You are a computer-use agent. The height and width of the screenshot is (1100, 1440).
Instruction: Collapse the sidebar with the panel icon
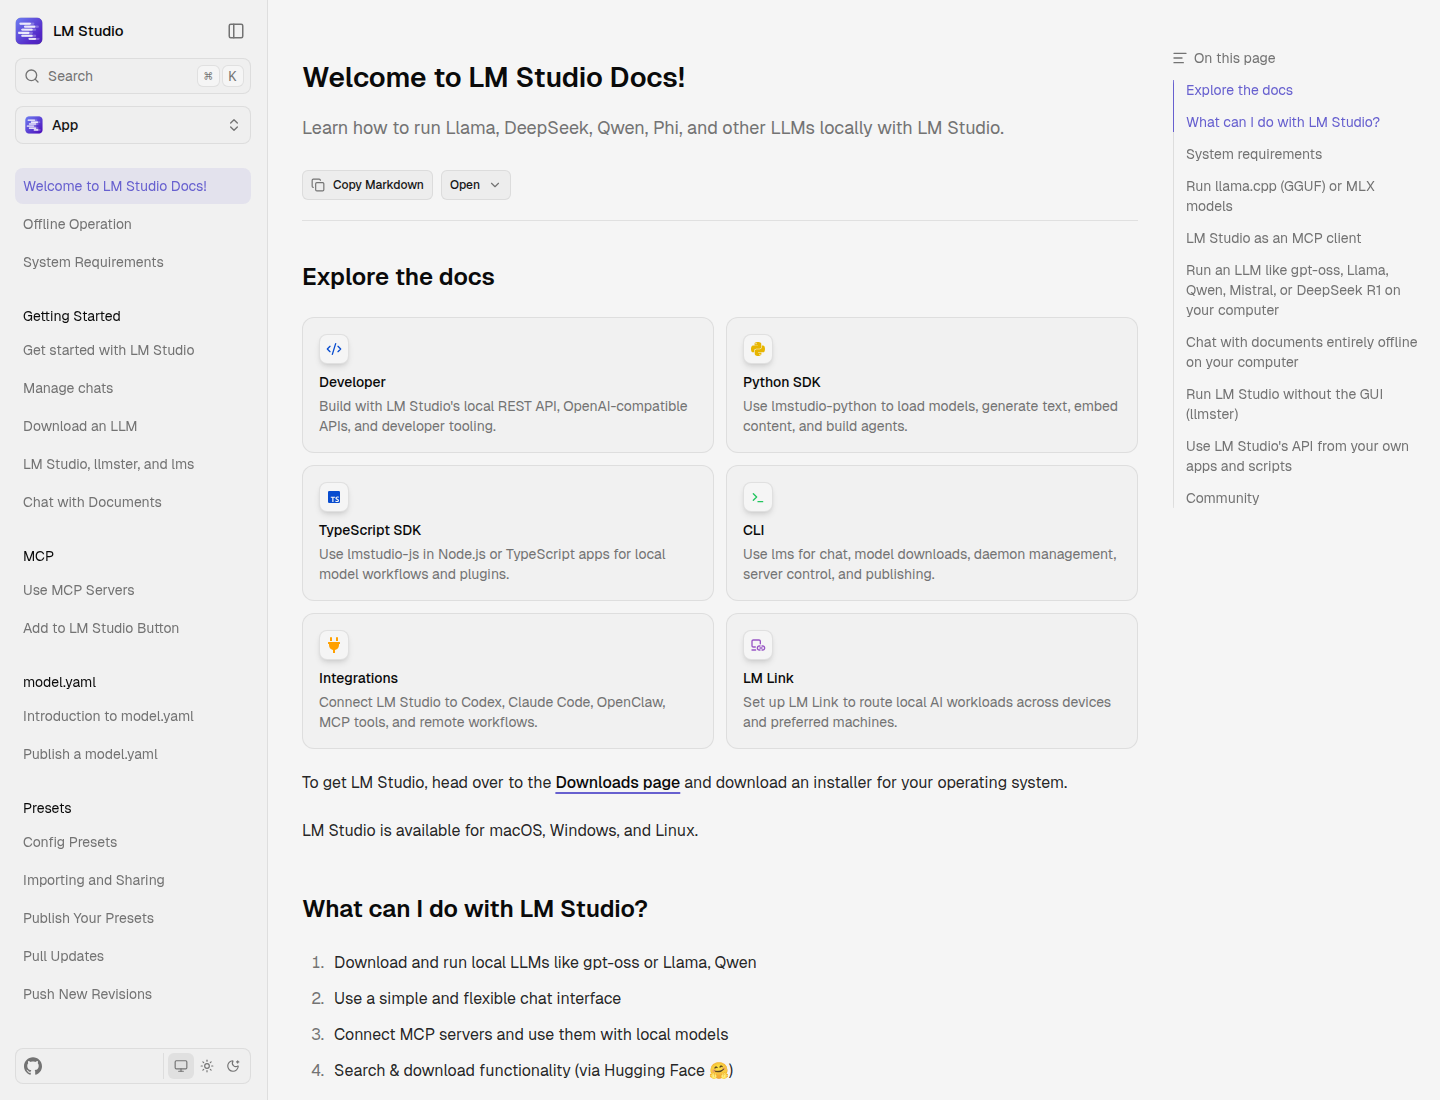point(236,31)
